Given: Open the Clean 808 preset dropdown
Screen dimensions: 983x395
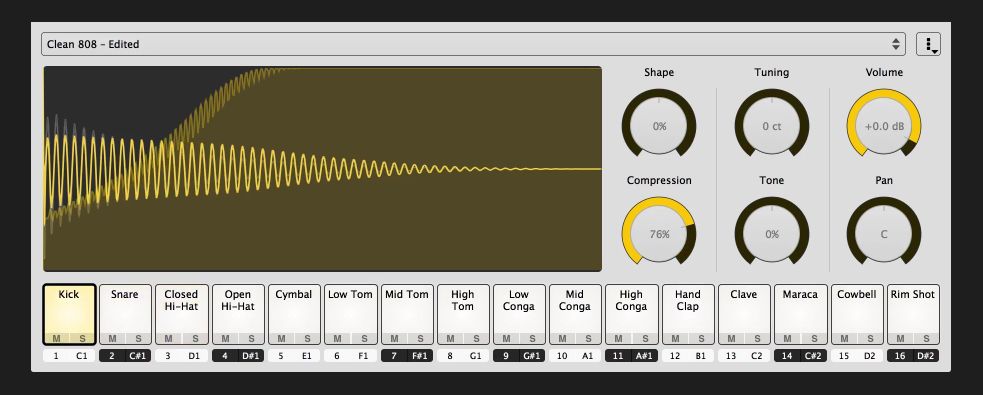Looking at the screenshot, I should coord(473,44).
